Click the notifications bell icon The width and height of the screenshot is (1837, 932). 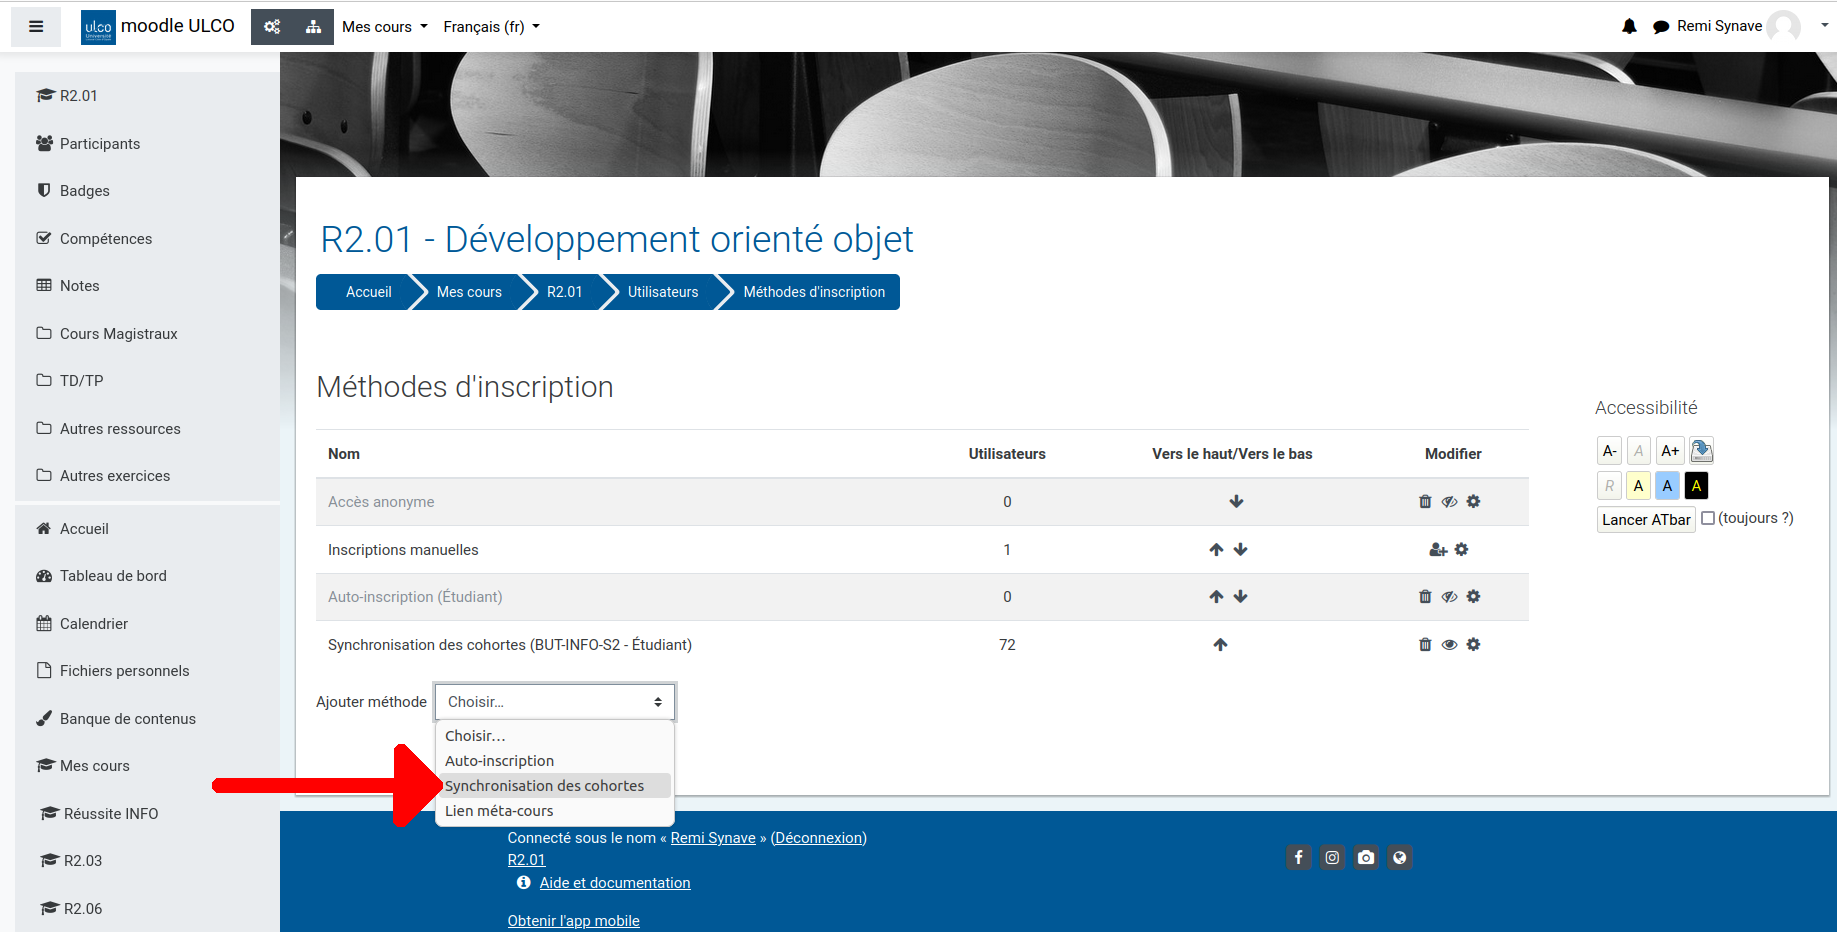click(1629, 27)
